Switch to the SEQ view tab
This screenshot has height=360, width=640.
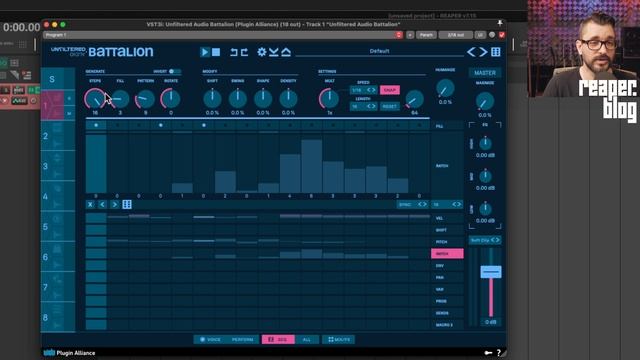(278, 339)
